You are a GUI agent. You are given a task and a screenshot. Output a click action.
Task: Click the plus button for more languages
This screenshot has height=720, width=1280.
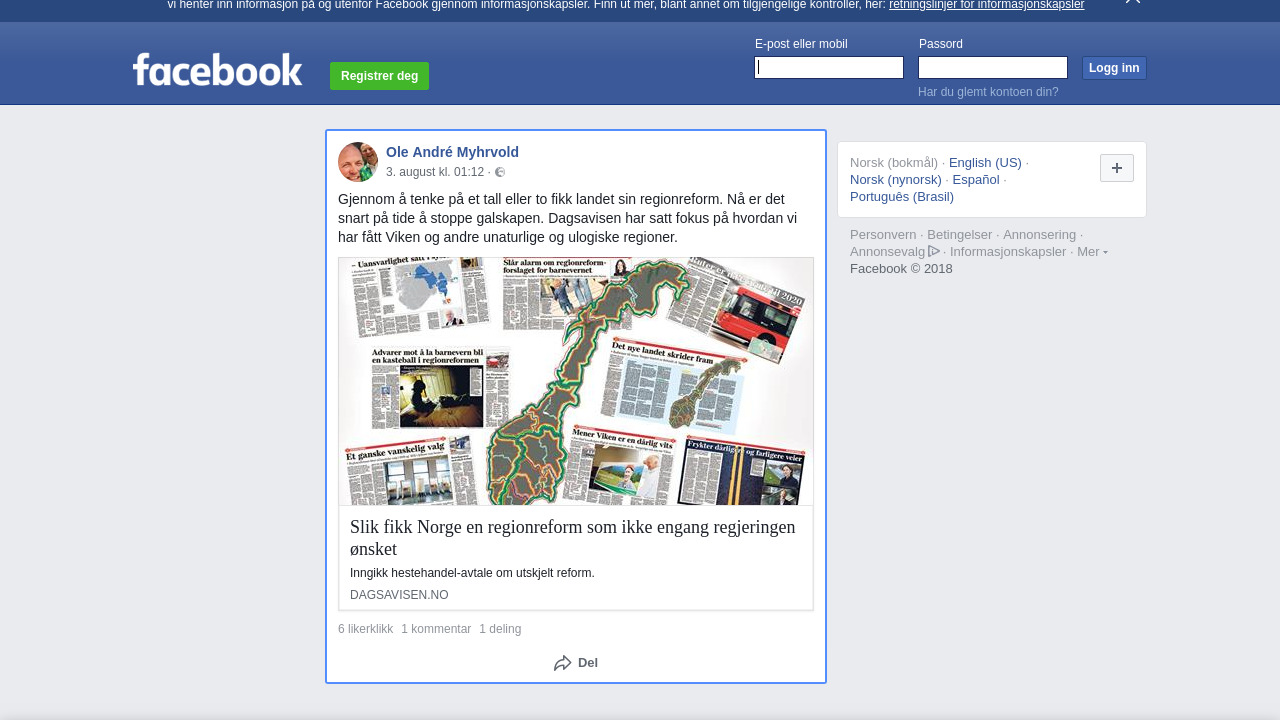click(x=1117, y=168)
